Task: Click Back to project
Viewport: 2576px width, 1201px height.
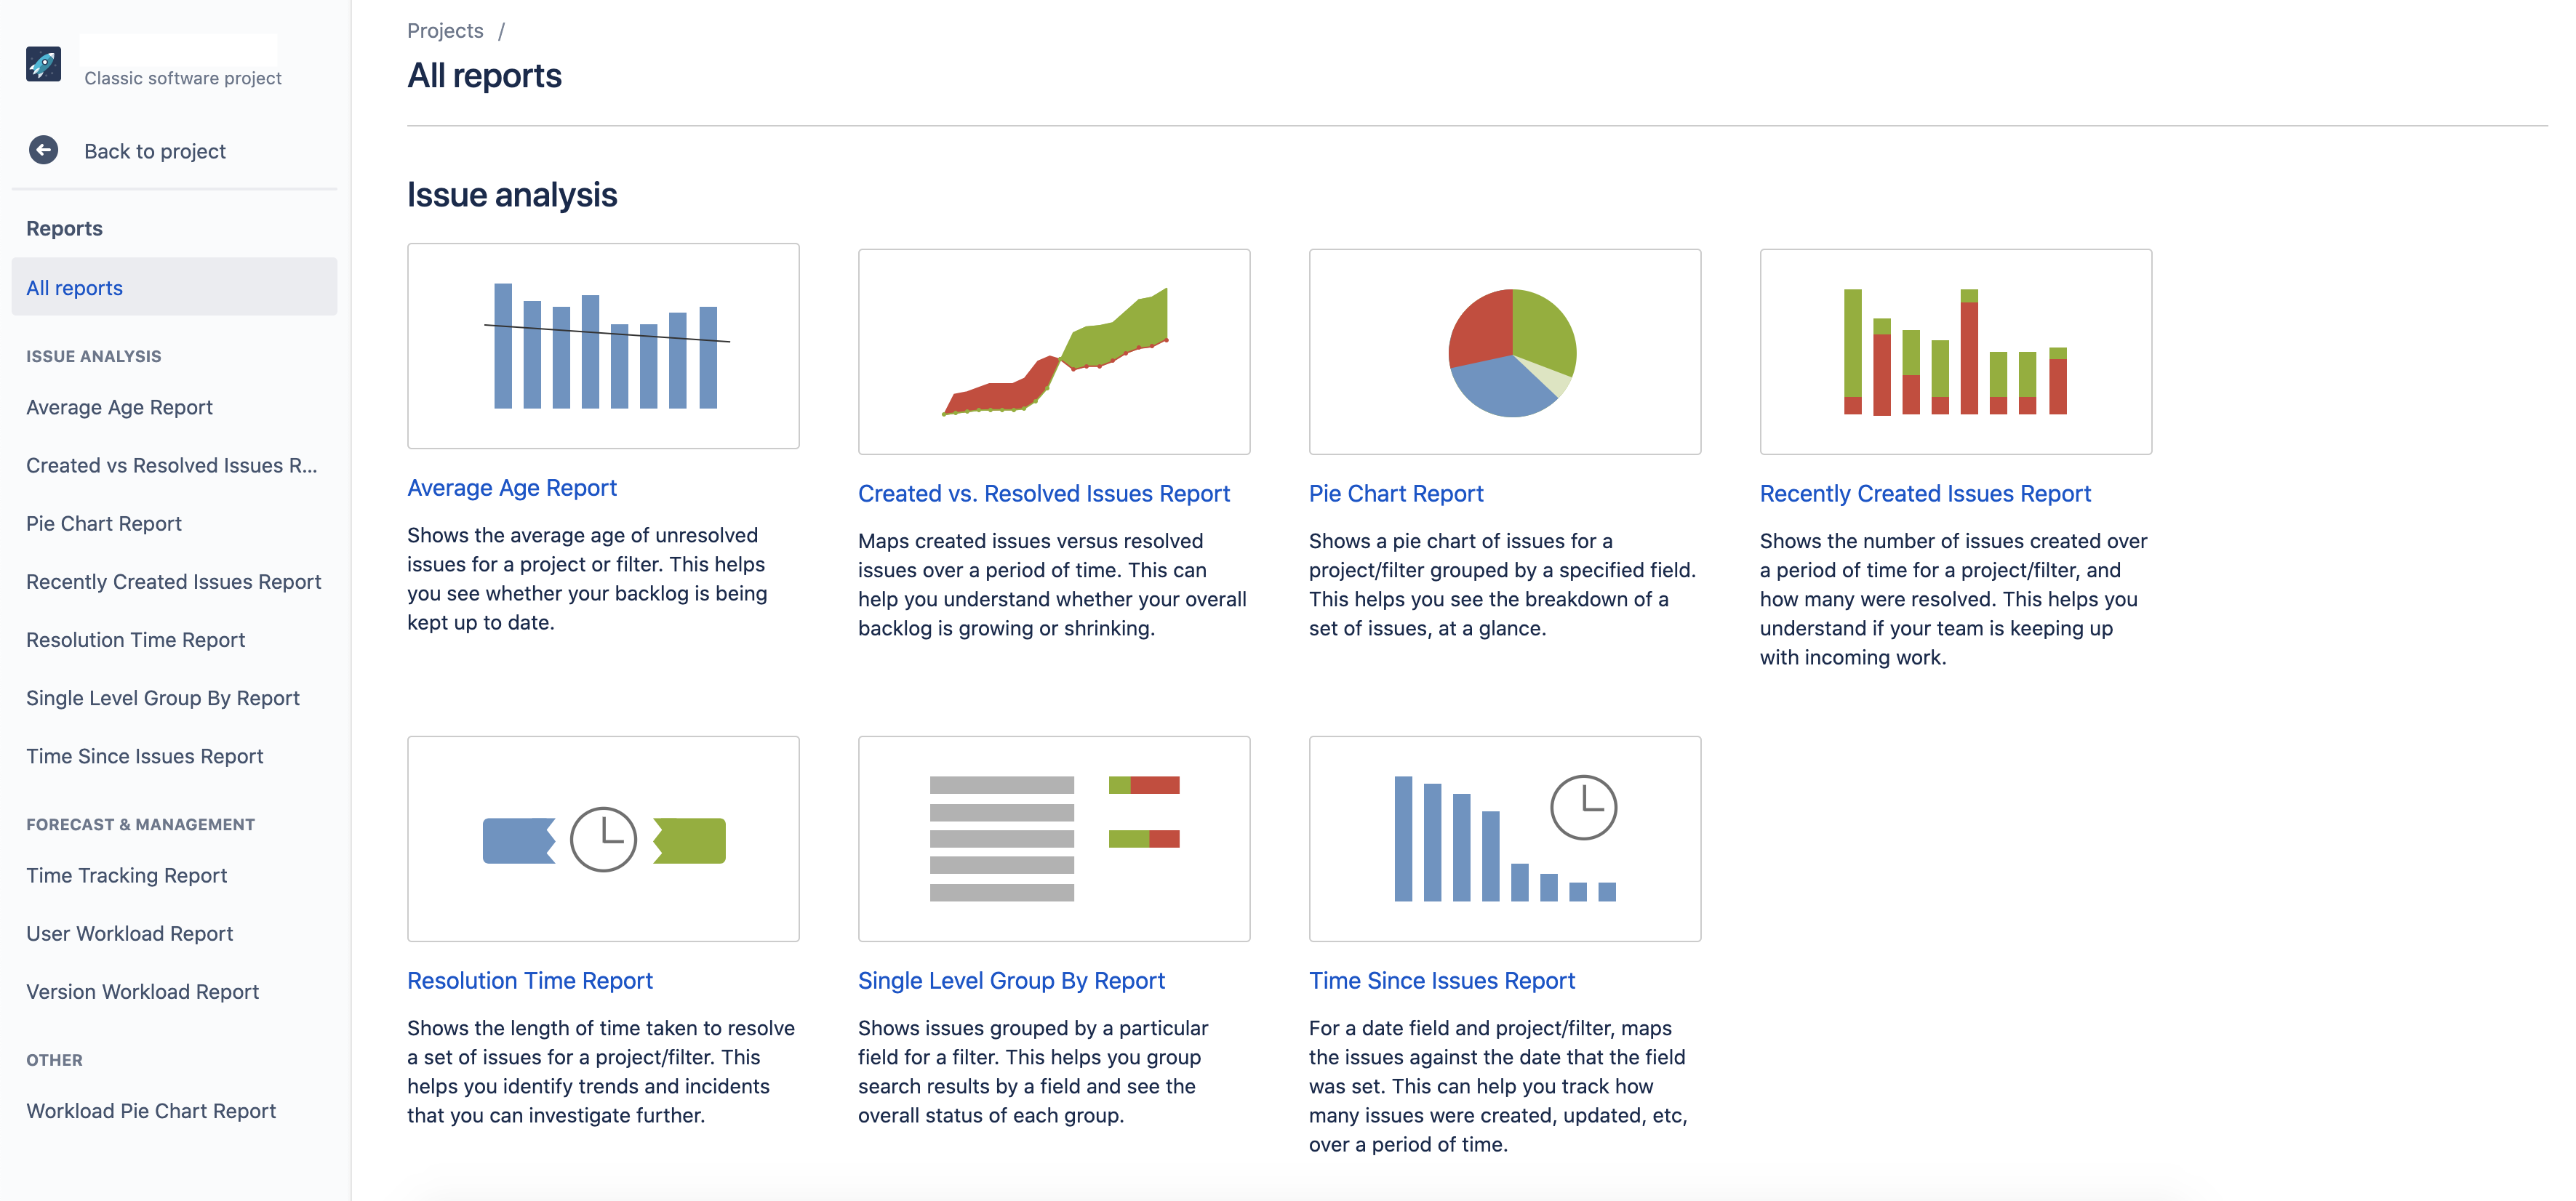Action: tap(154, 150)
